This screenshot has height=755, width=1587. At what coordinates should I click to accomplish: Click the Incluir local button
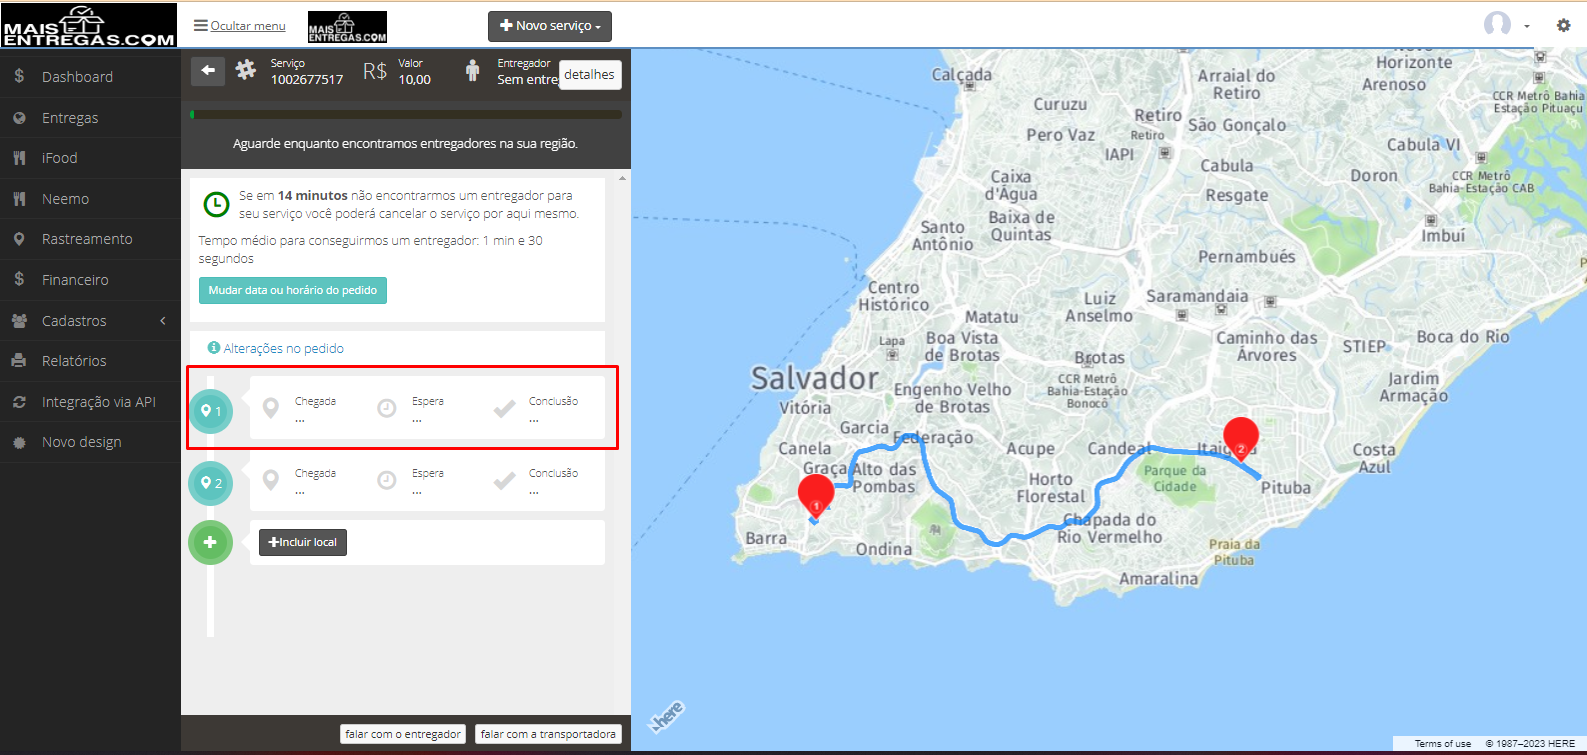point(303,542)
